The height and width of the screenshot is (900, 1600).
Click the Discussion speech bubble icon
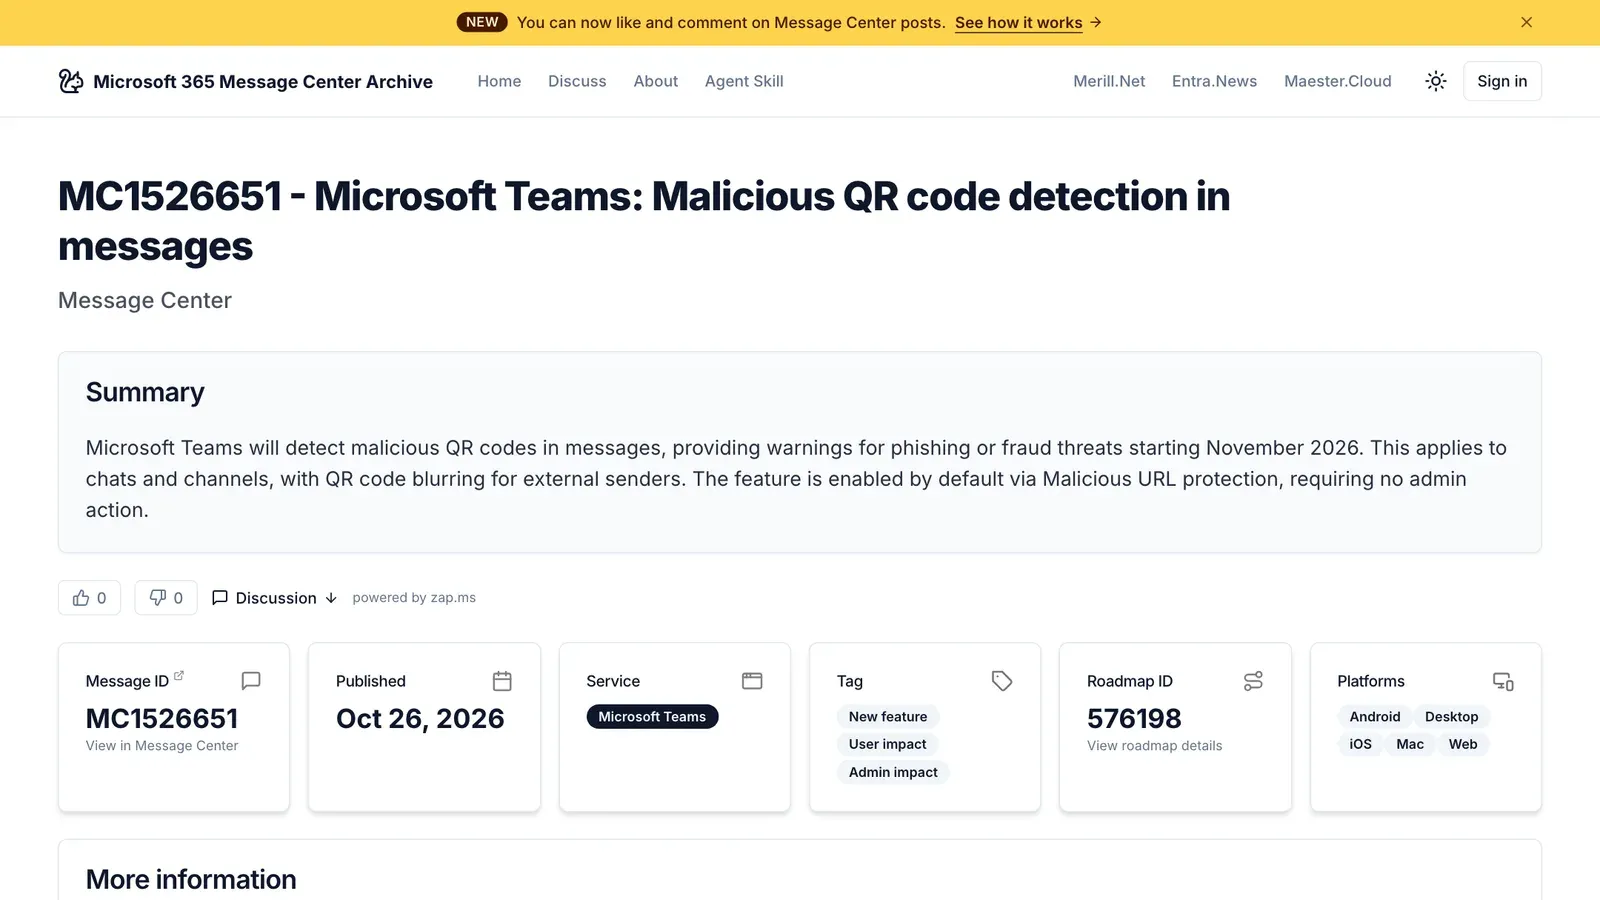[x=220, y=597]
